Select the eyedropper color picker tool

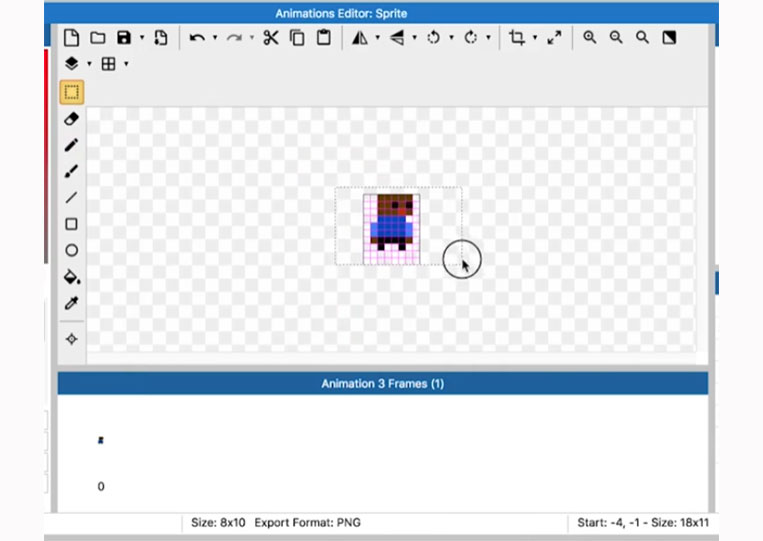tap(72, 303)
